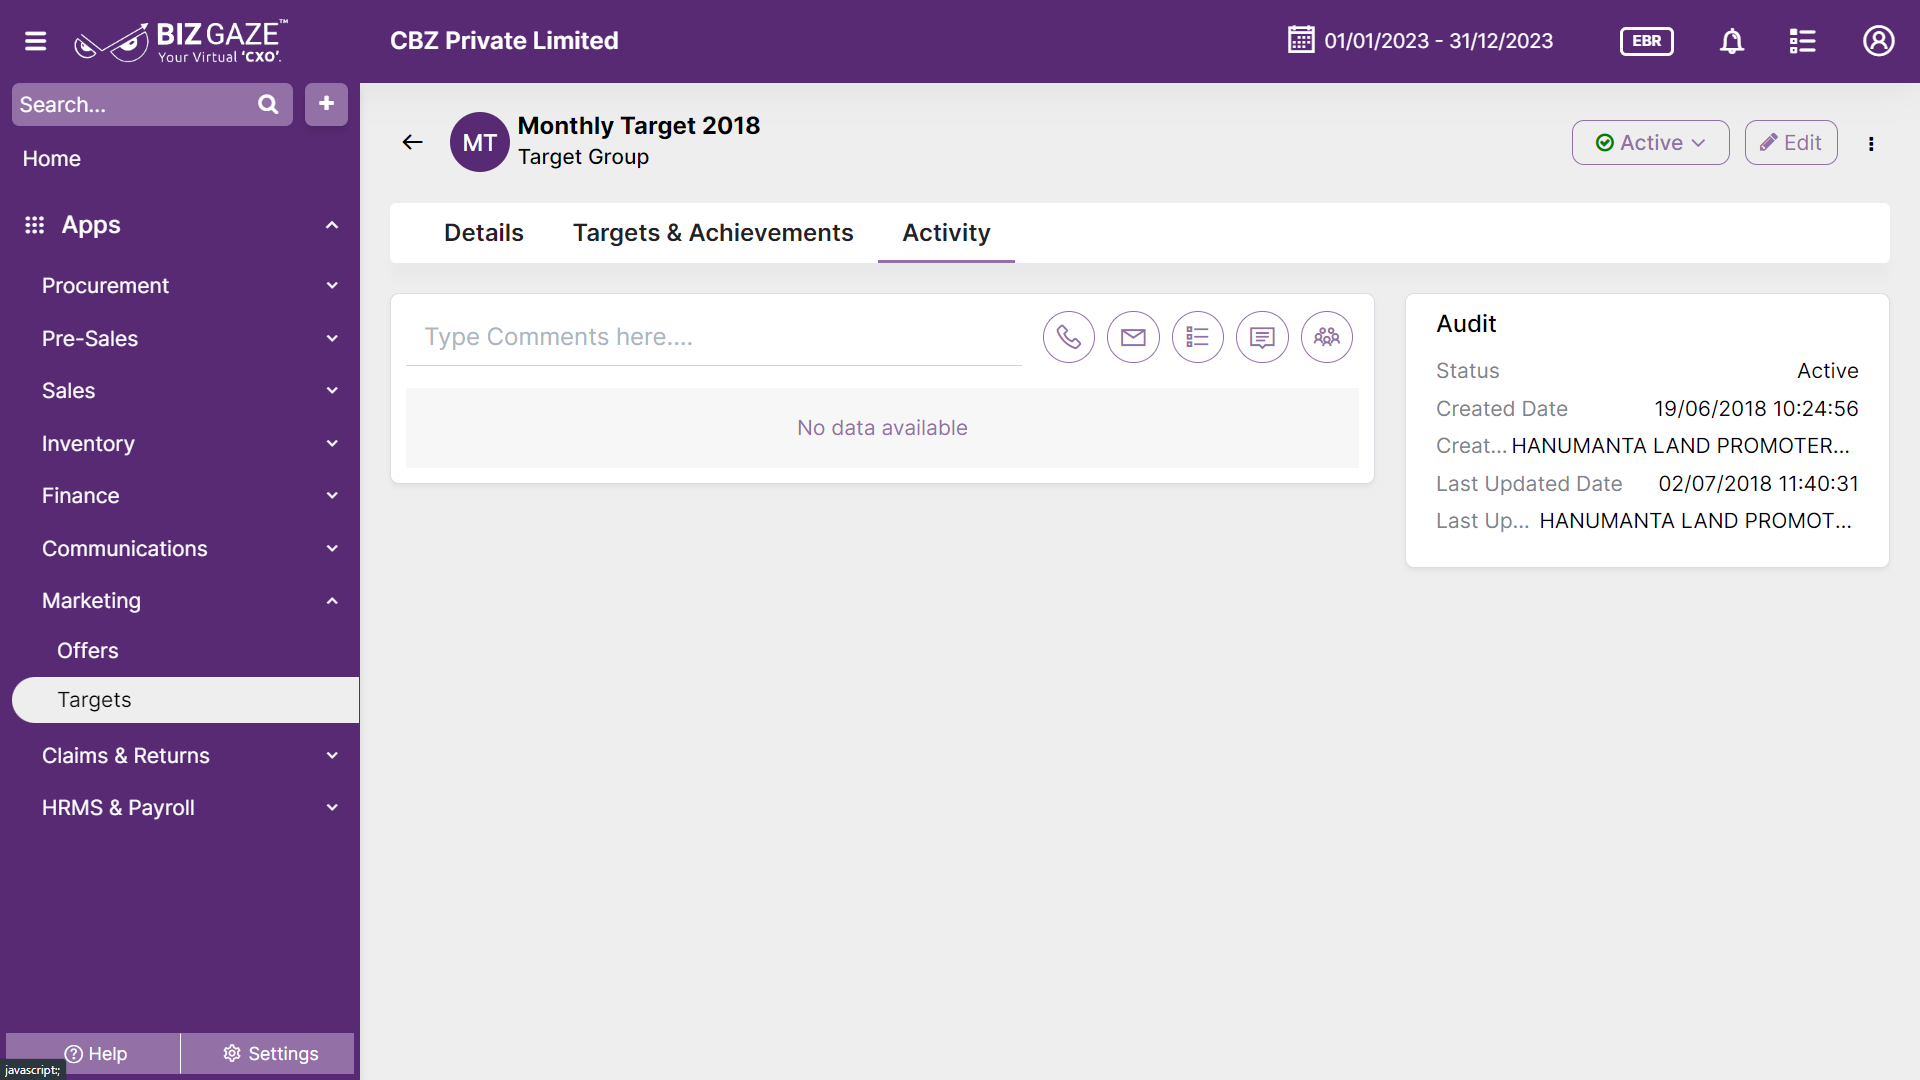
Task: Open the Active status dropdown
Action: 1650,143
